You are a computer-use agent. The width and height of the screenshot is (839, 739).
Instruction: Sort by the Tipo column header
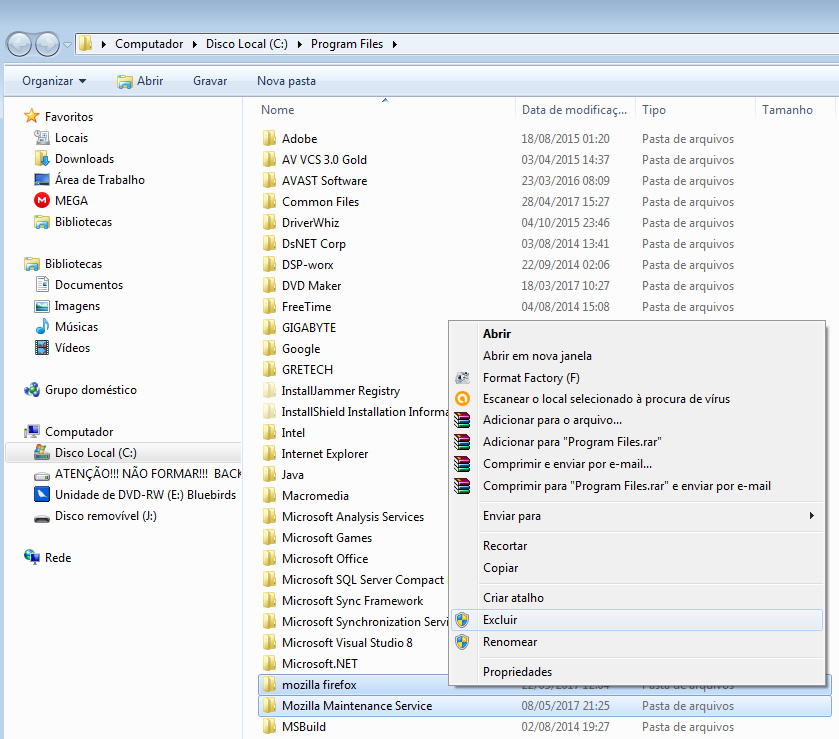(x=653, y=110)
